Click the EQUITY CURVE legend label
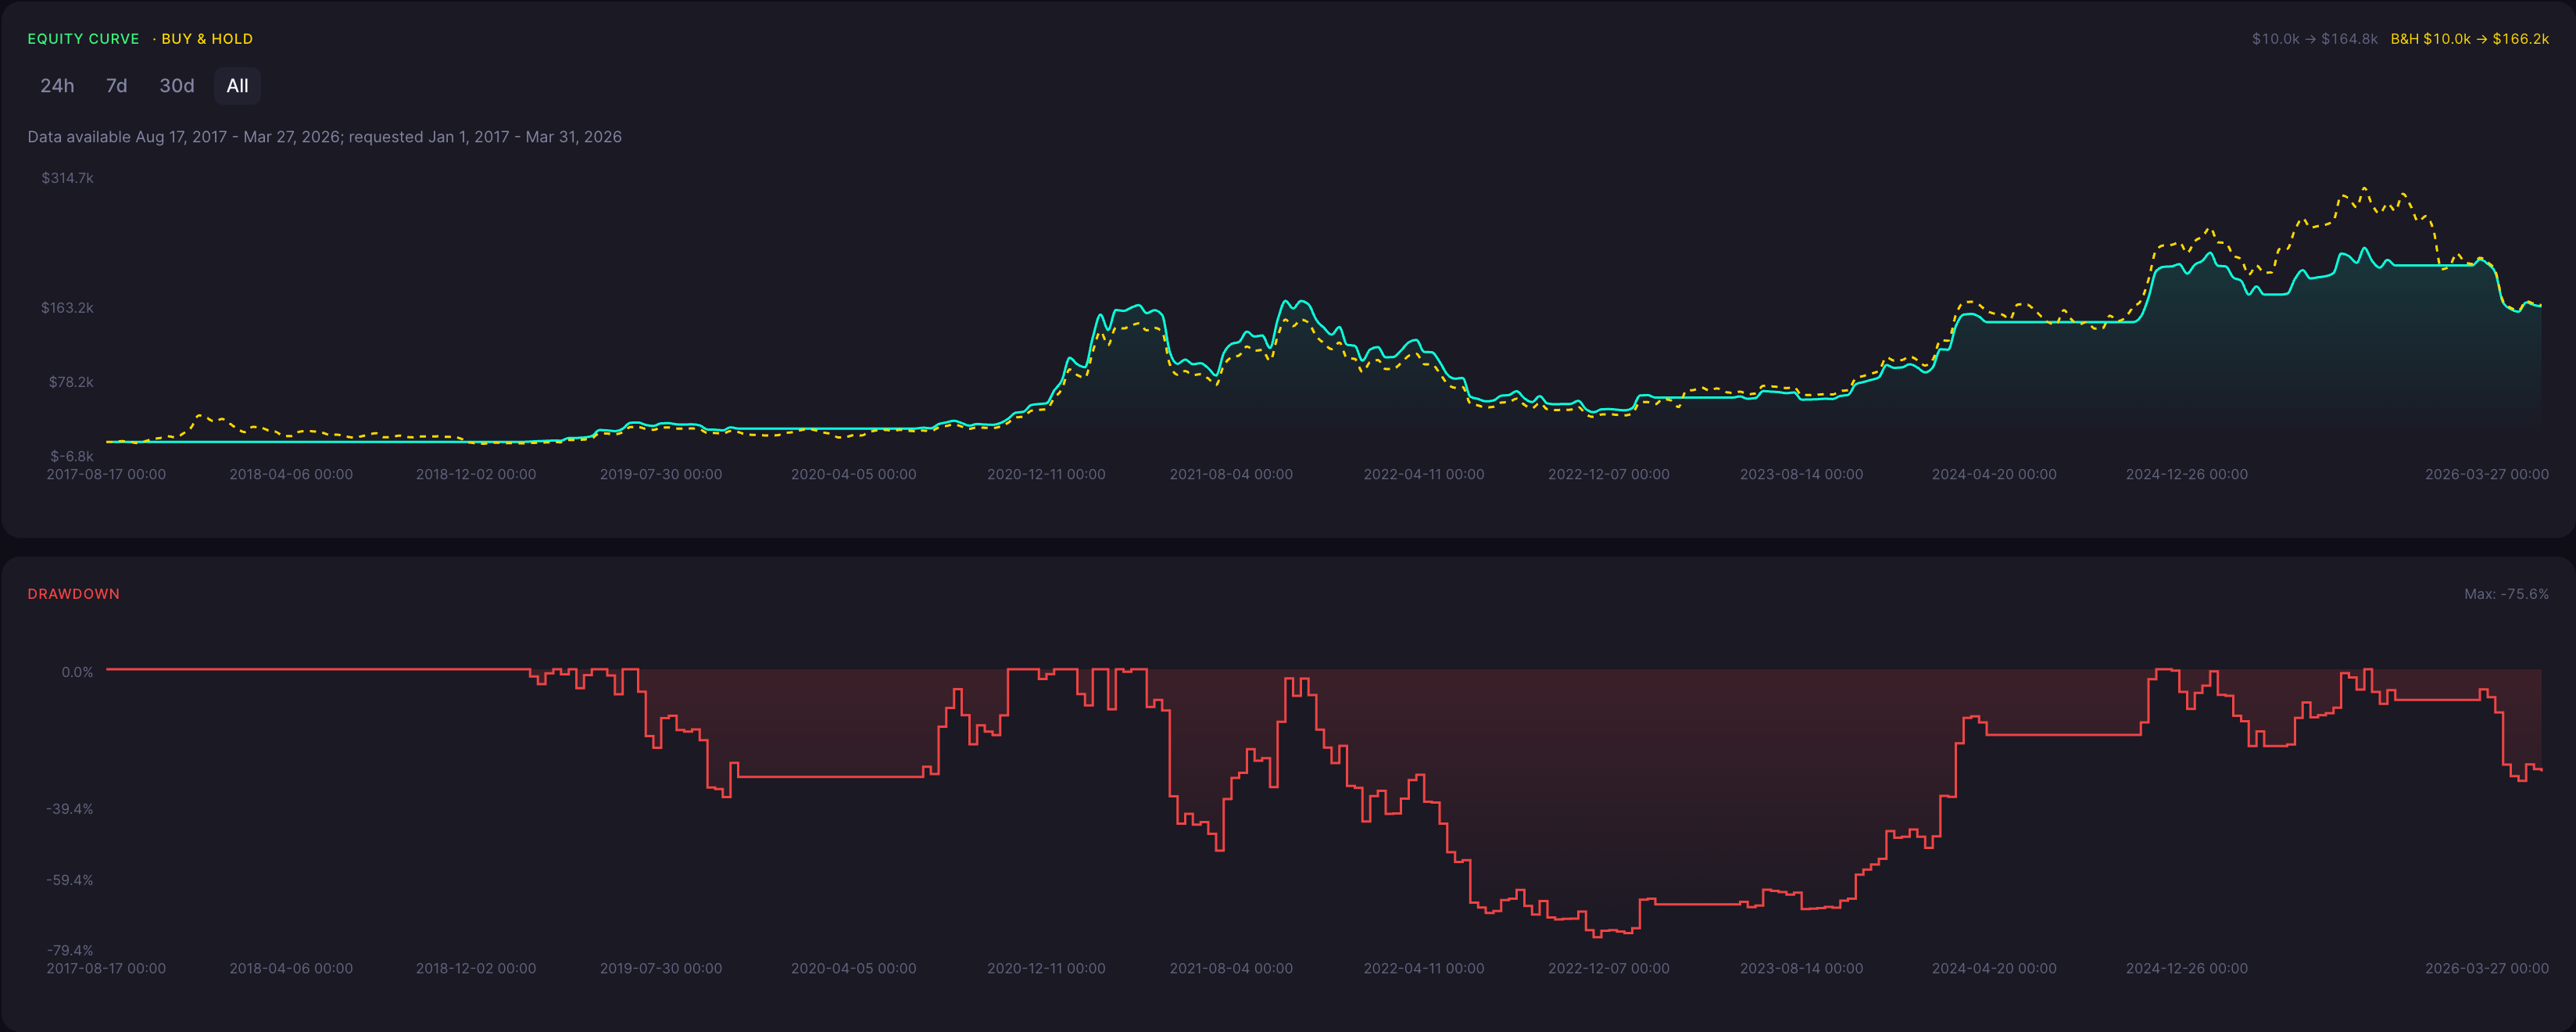This screenshot has height=1032, width=2576. pos(83,39)
